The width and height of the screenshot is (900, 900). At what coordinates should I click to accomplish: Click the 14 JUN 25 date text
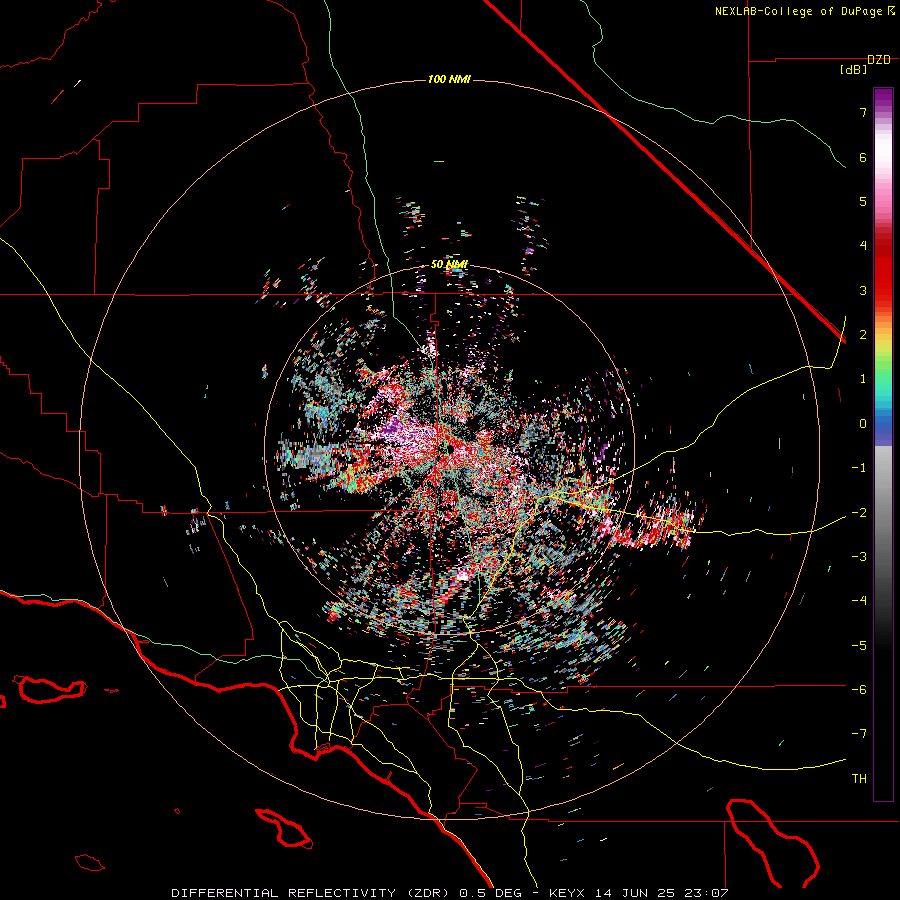(x=634, y=893)
